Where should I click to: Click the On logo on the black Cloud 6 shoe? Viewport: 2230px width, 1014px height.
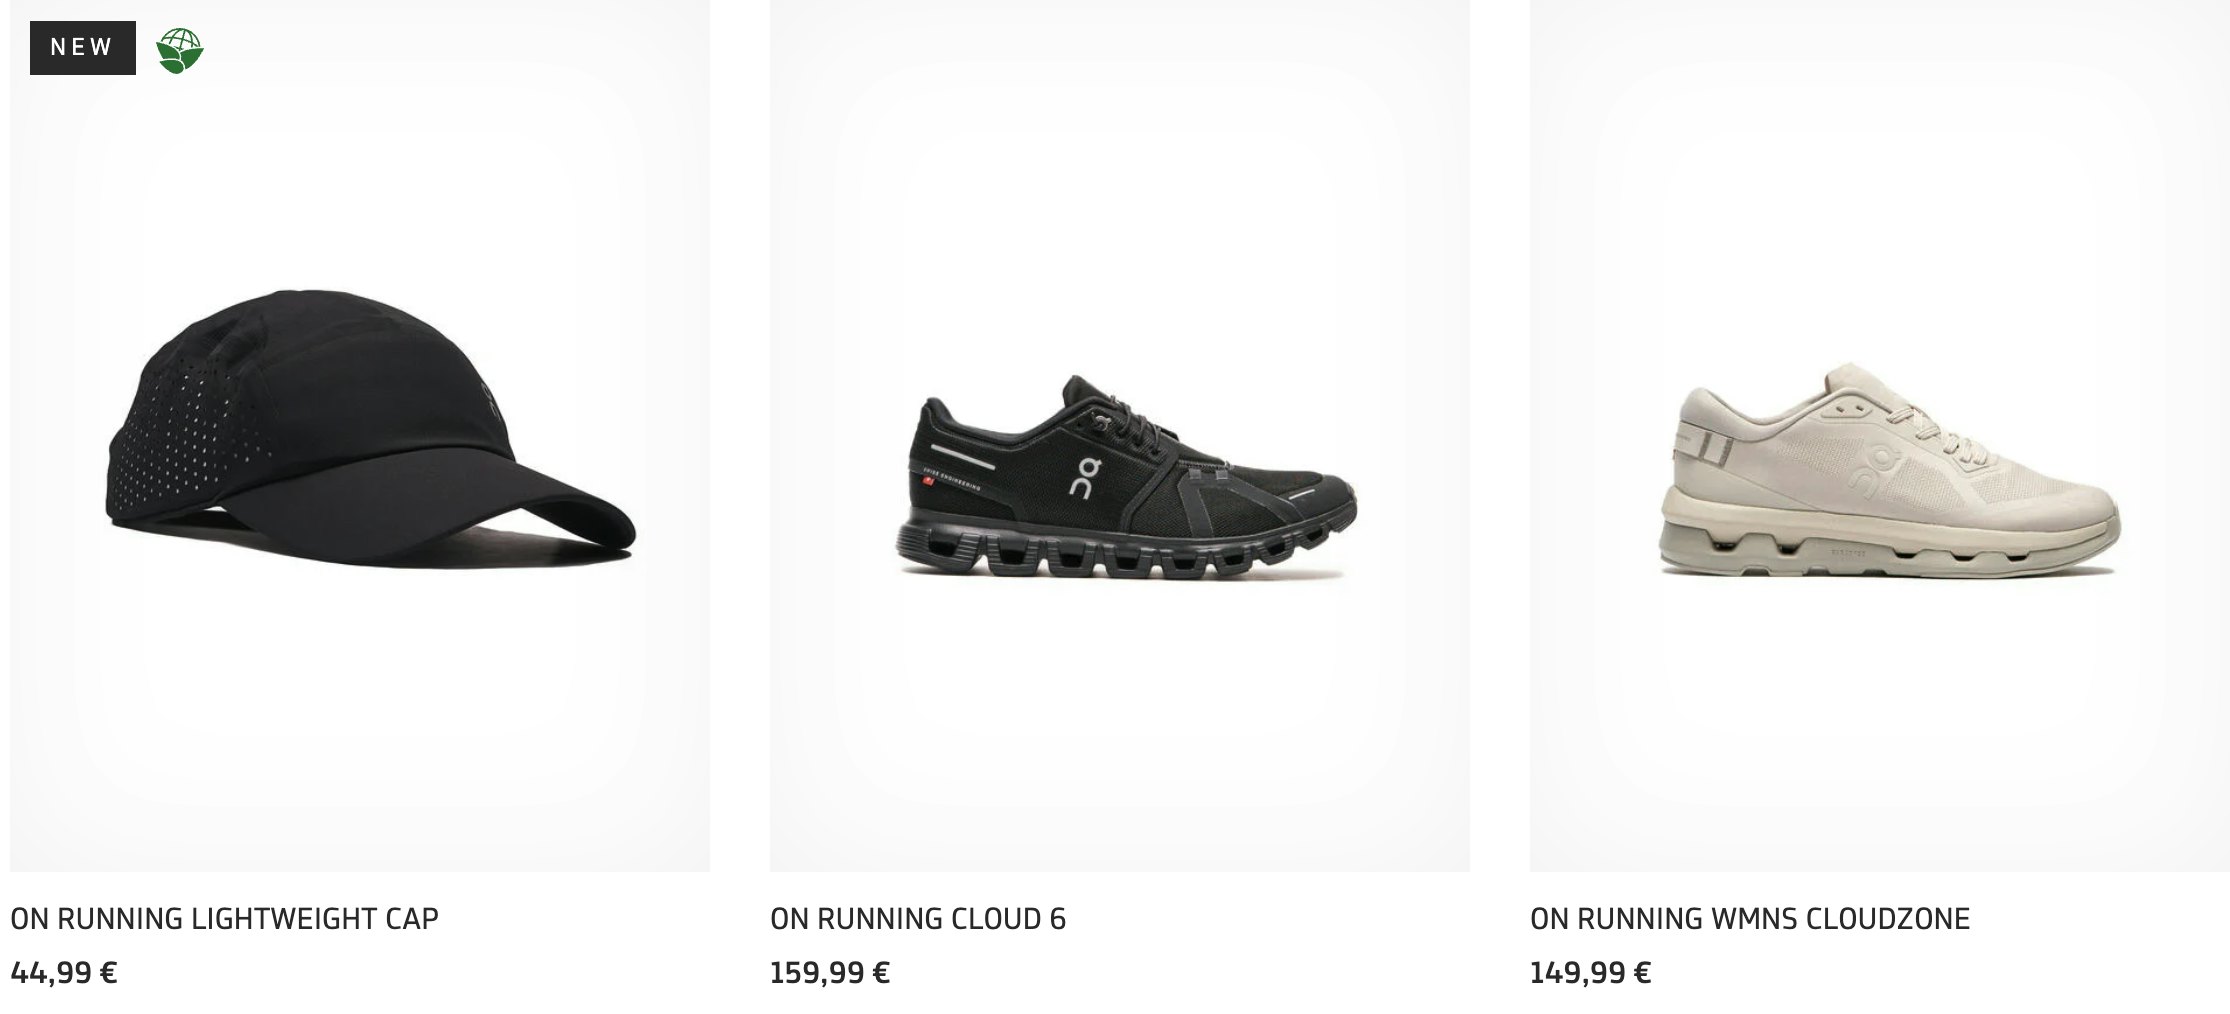tap(1085, 476)
